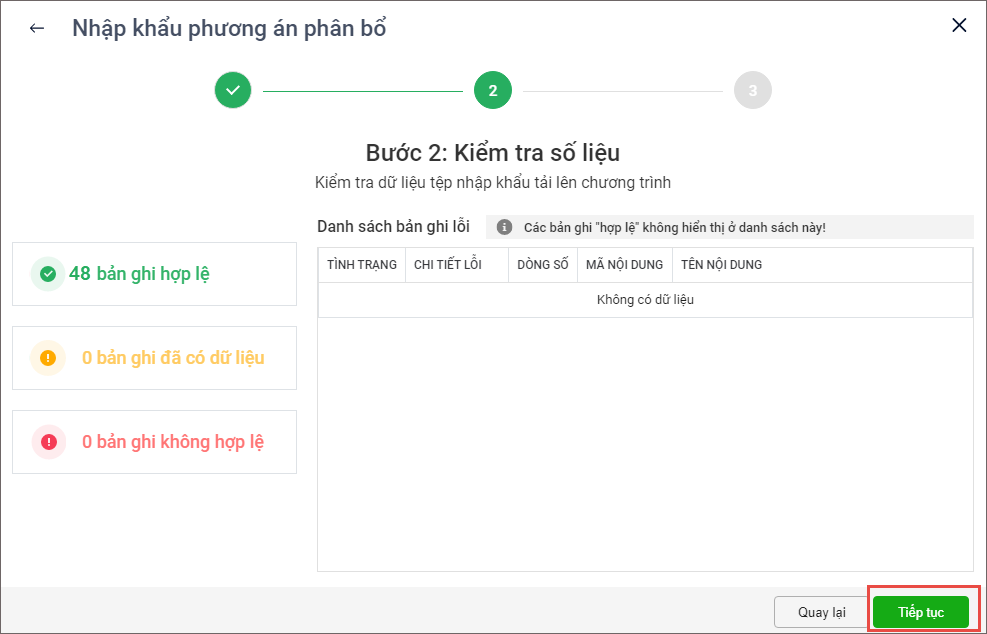The image size is (987, 634).
Task: Close the import dialog with X
Action: 959,26
